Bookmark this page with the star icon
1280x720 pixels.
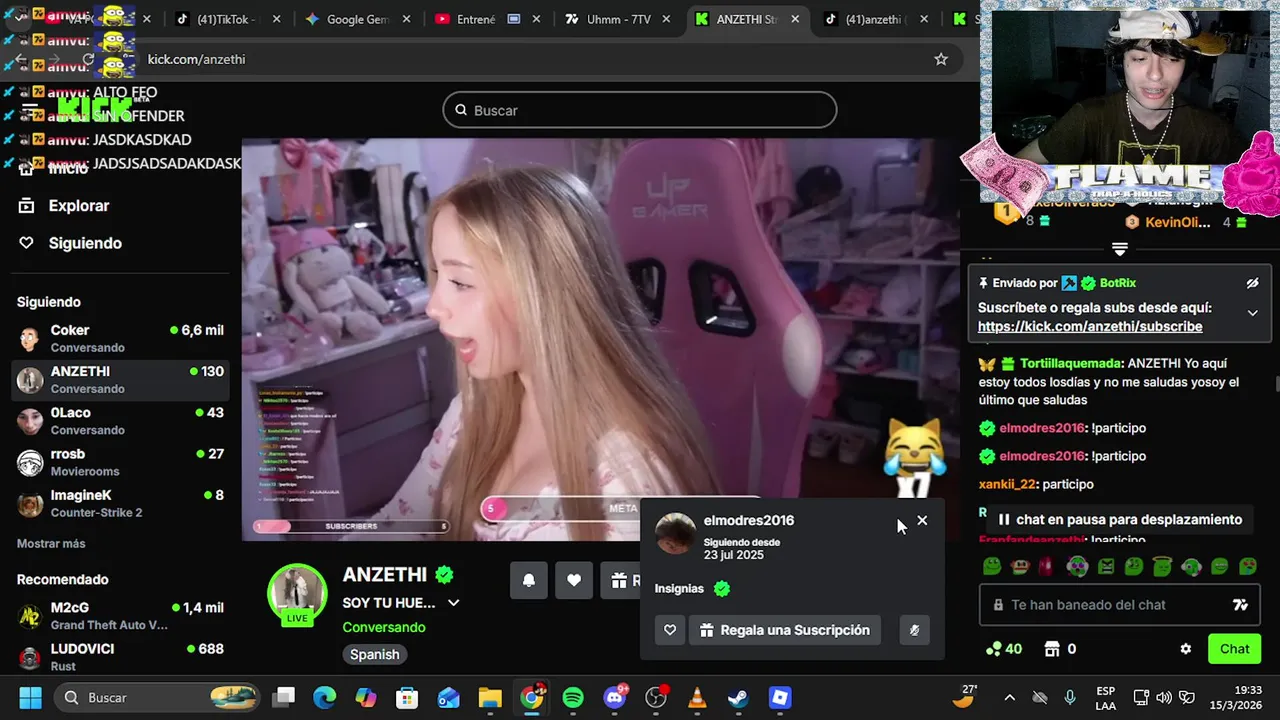pos(940,59)
